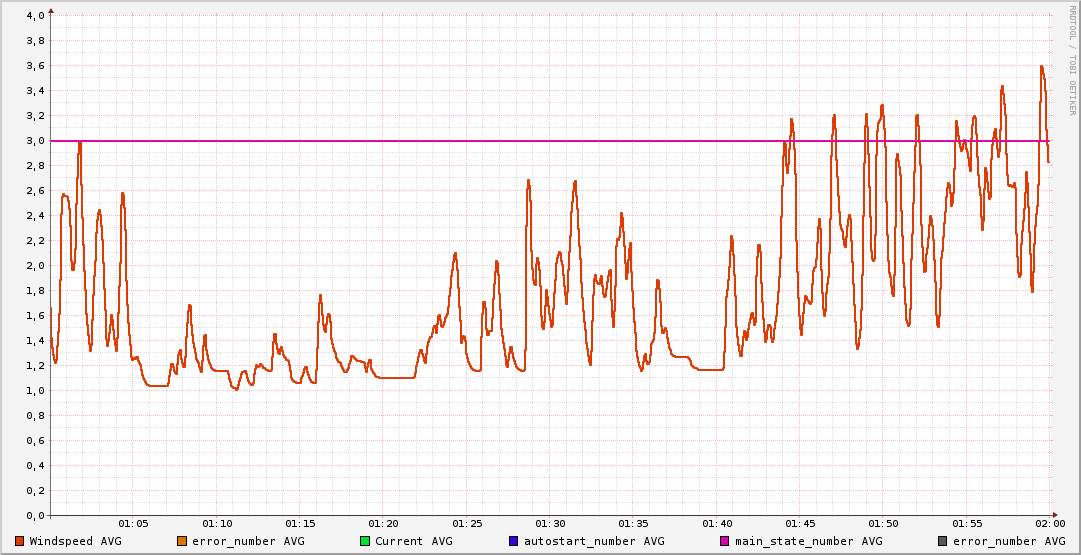Click the 0,0 origin label on the vertical axis
1081x555 pixels.
tap(34, 516)
